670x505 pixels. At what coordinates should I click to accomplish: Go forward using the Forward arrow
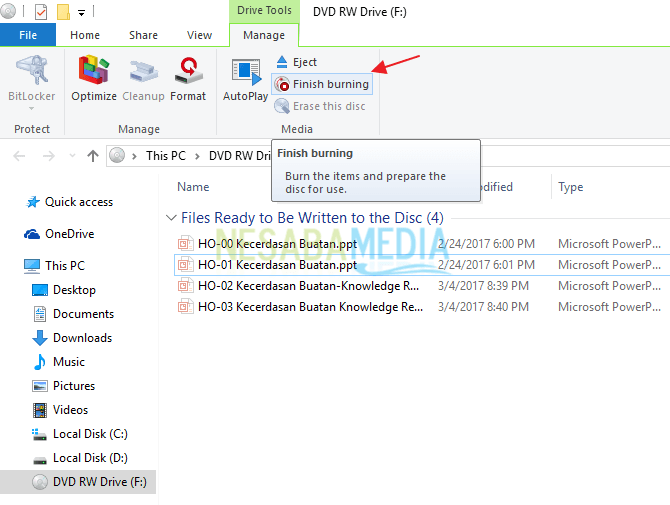point(49,156)
